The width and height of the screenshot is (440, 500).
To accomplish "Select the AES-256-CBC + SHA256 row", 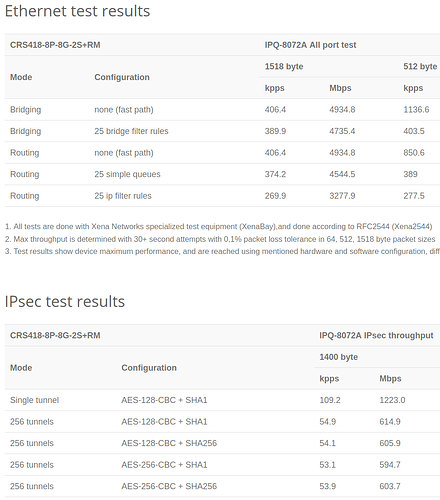I will click(x=222, y=486).
